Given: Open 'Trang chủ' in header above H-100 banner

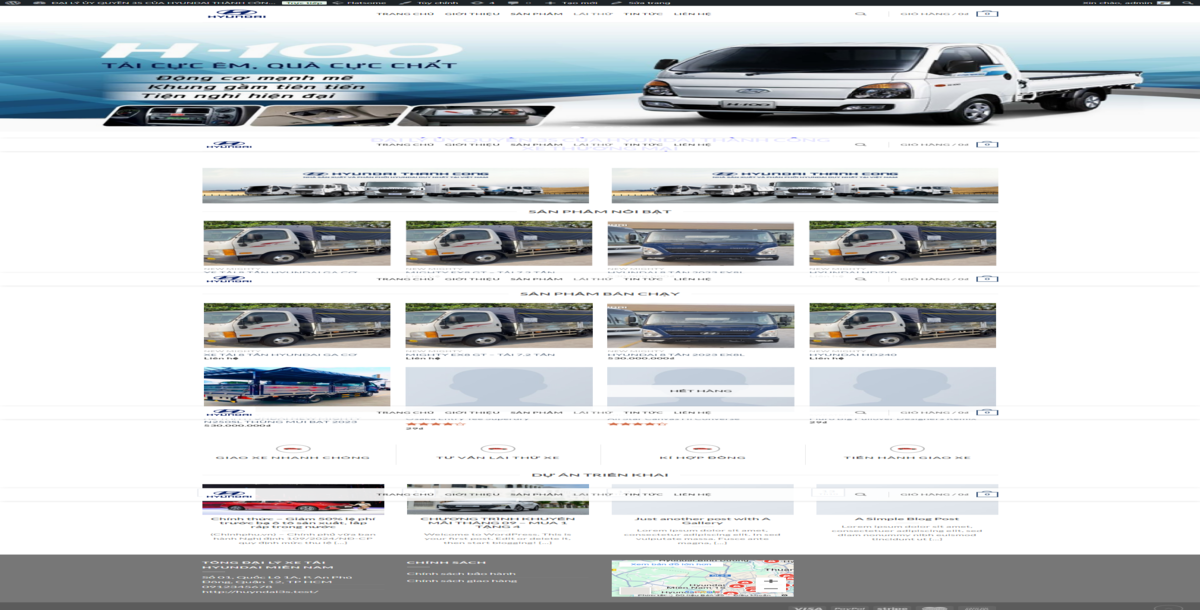Looking at the screenshot, I should point(405,14).
